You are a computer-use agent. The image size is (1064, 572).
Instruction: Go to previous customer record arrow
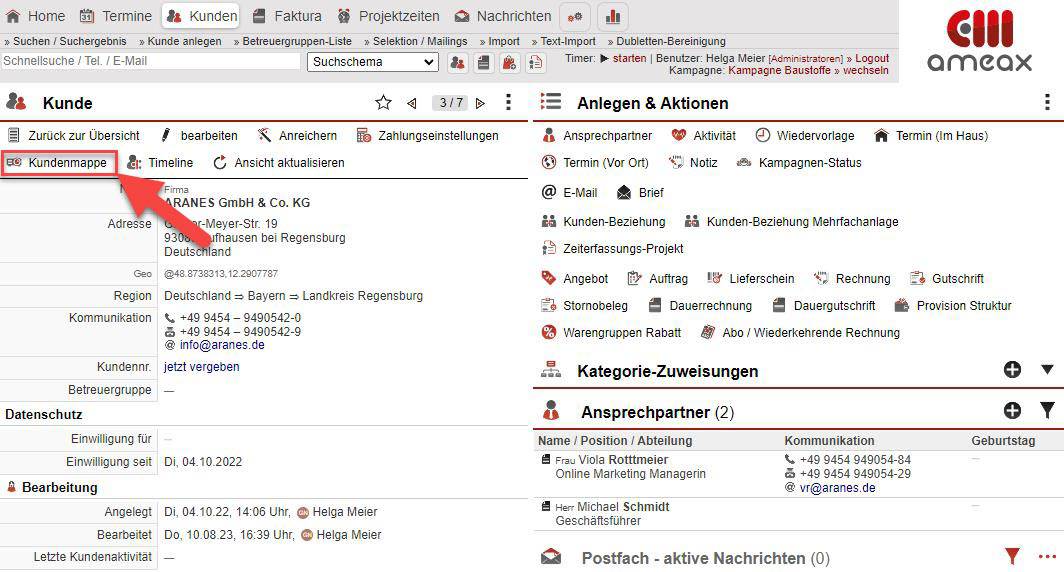[x=411, y=103]
